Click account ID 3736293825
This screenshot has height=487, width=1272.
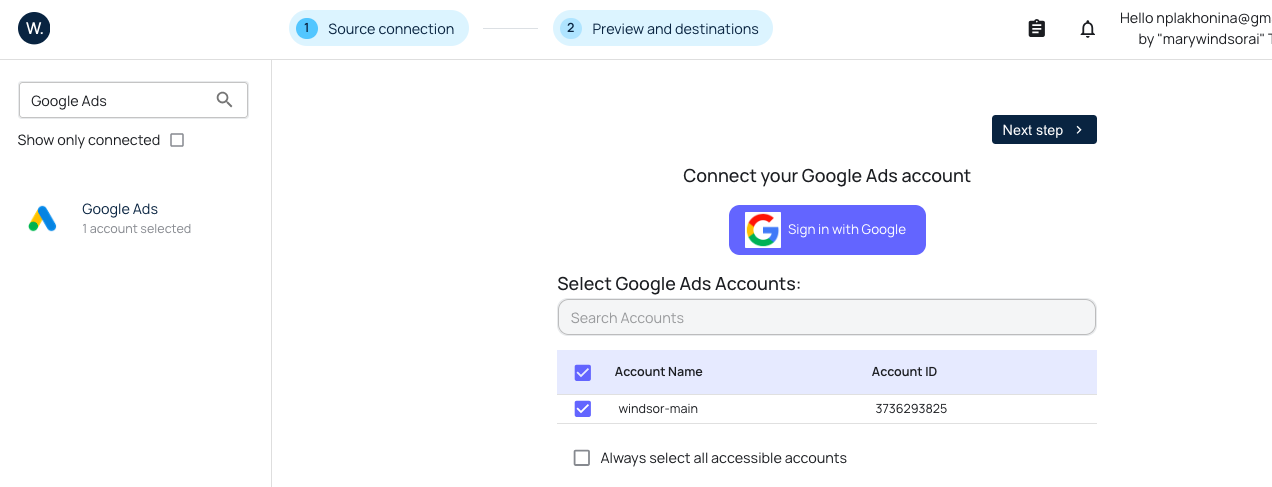coord(911,409)
